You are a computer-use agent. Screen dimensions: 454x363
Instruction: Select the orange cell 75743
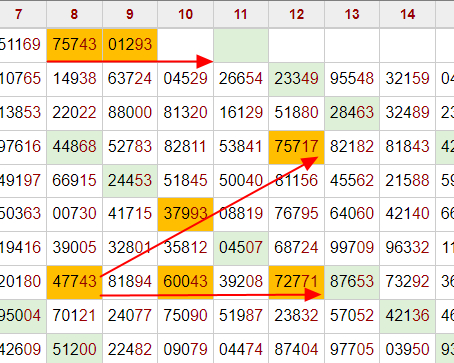click(x=74, y=45)
